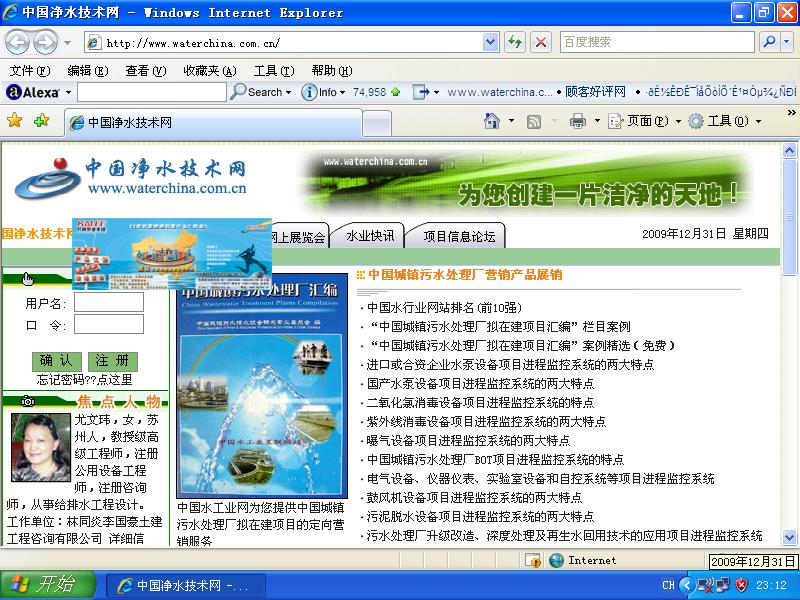Screen dimensions: 800x600
Task: Open the 收藏夹(A) menu
Action: pyautogui.click(x=210, y=70)
